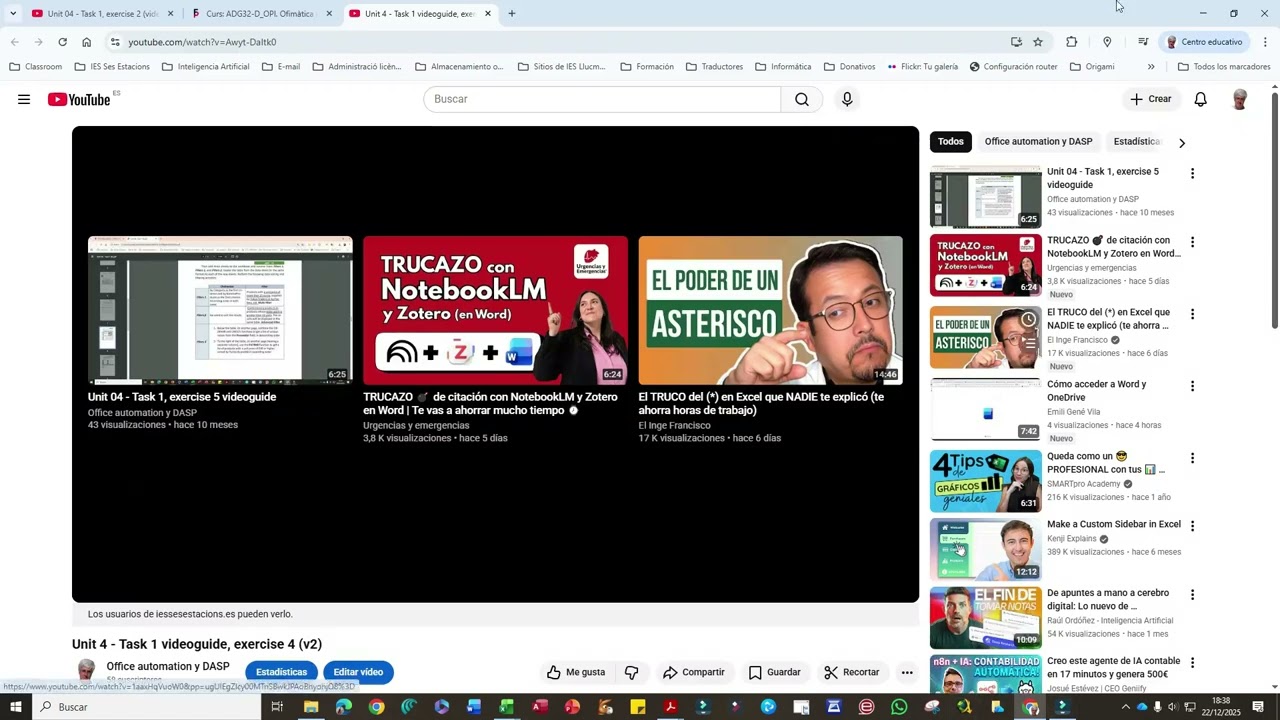Click the browser address bar URL
The height and width of the screenshot is (720, 1280).
pos(202,42)
